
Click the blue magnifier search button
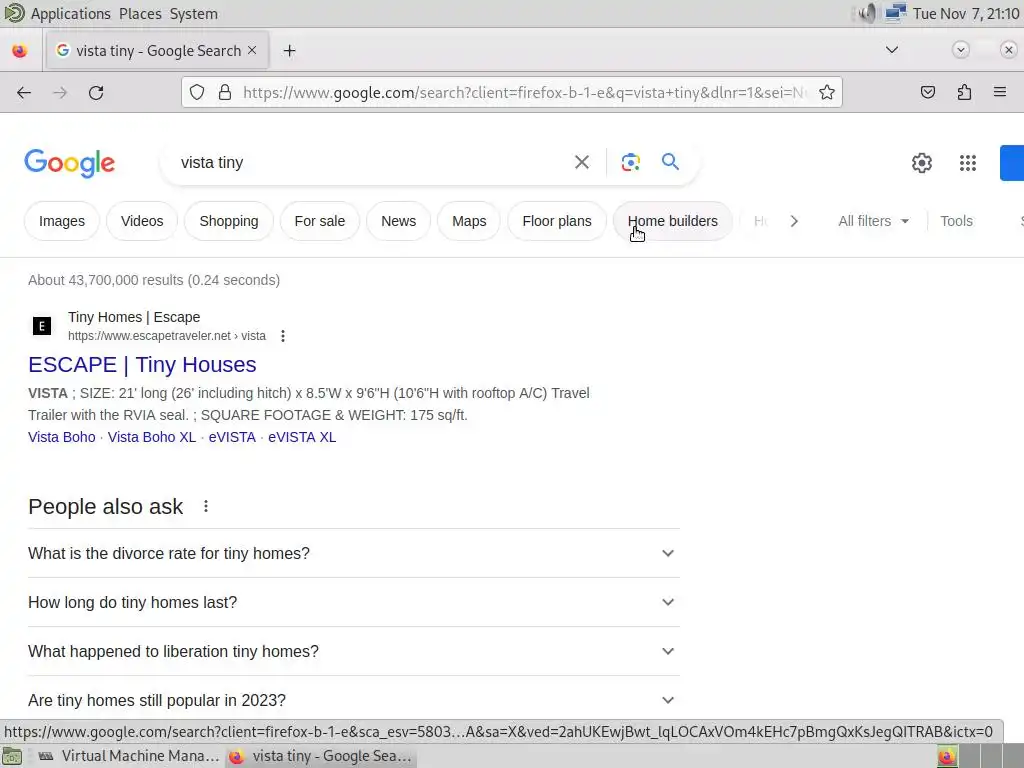click(670, 161)
